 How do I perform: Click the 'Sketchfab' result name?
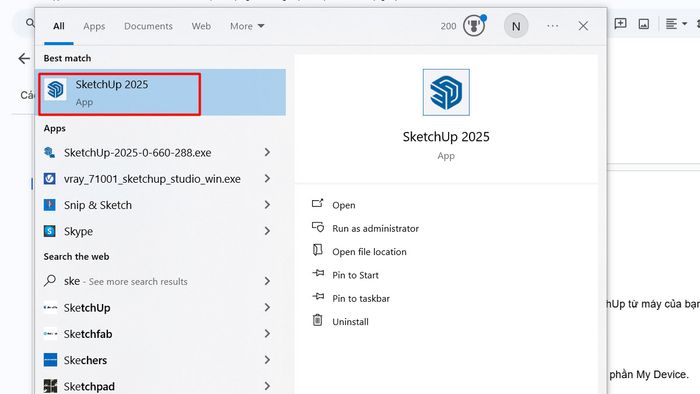[x=88, y=334]
